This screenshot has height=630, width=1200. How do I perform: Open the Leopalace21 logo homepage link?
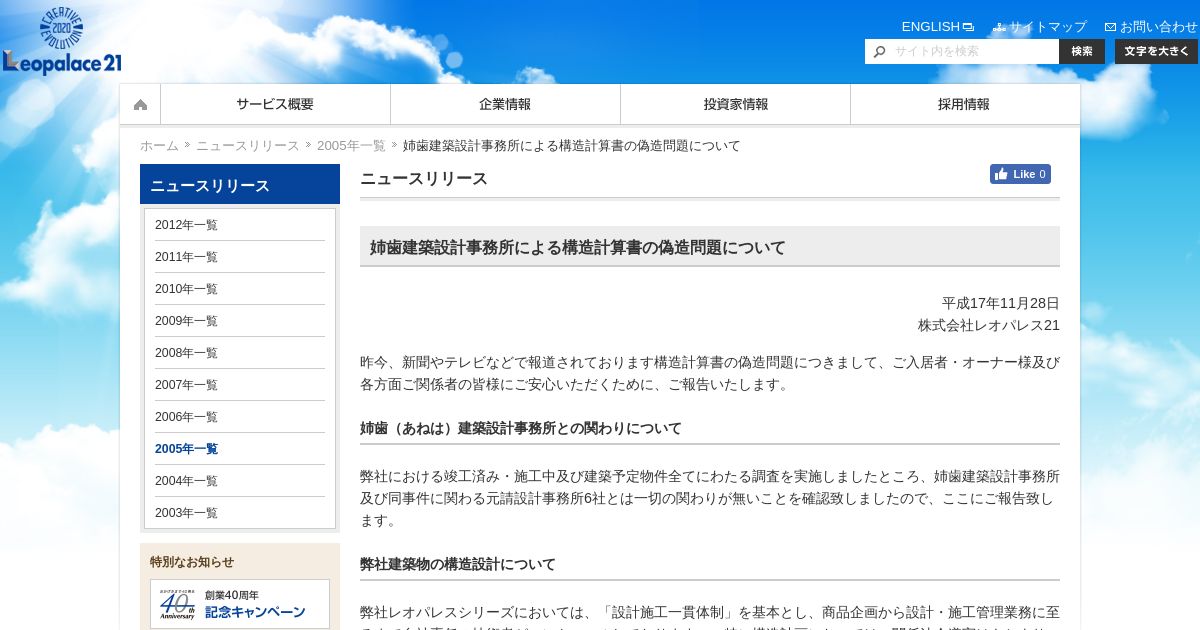click(62, 42)
